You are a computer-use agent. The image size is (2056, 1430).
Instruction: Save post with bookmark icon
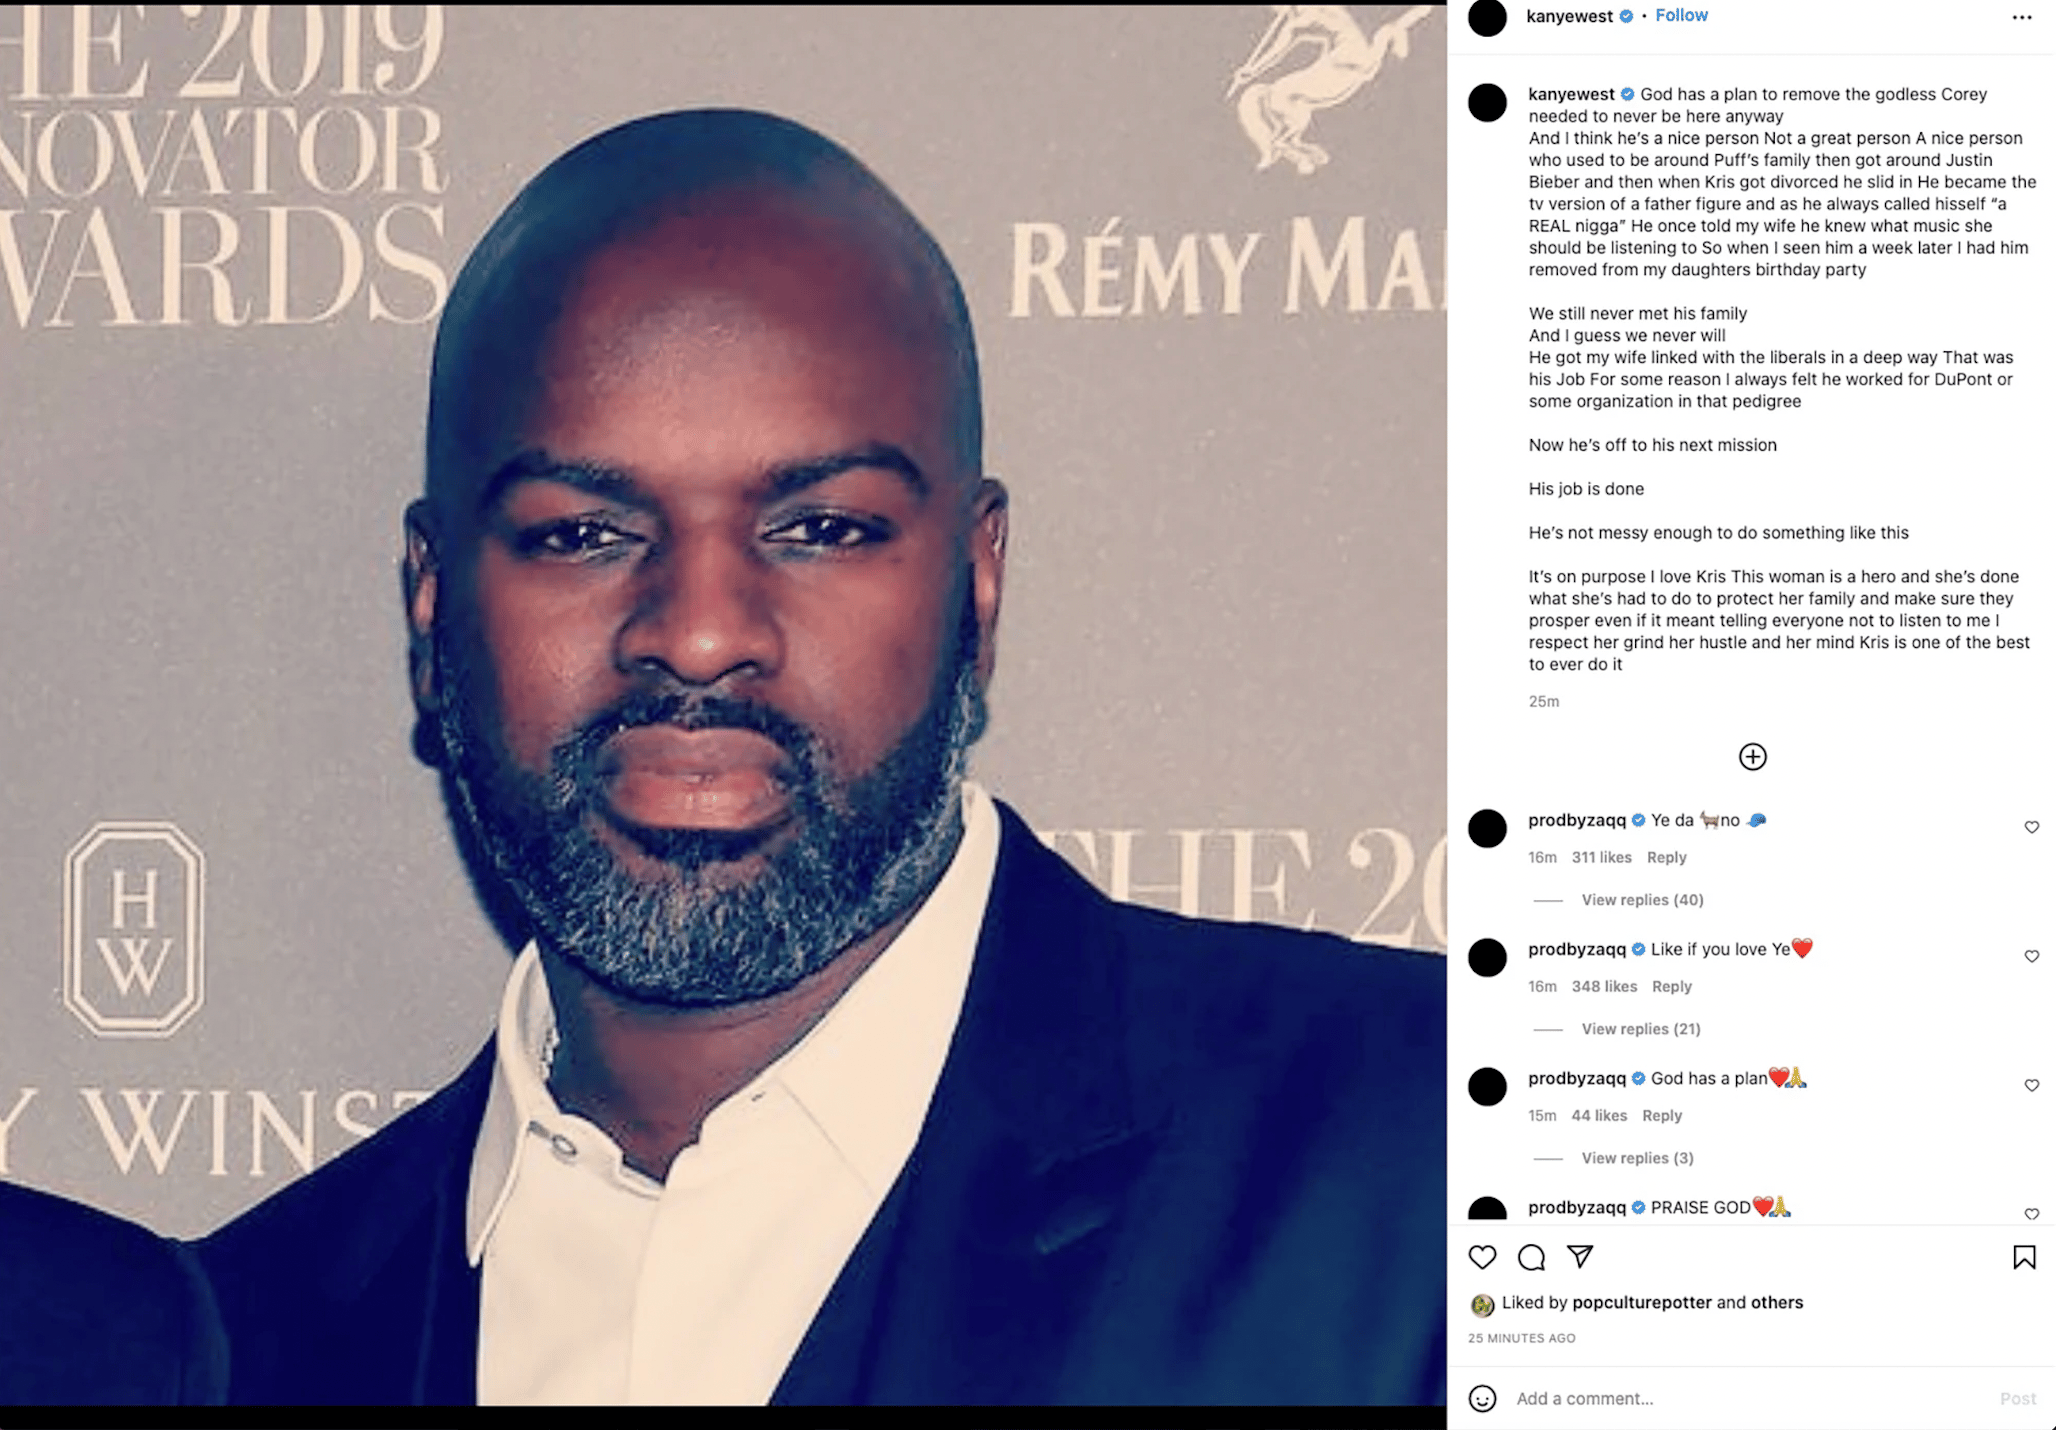(2024, 1257)
